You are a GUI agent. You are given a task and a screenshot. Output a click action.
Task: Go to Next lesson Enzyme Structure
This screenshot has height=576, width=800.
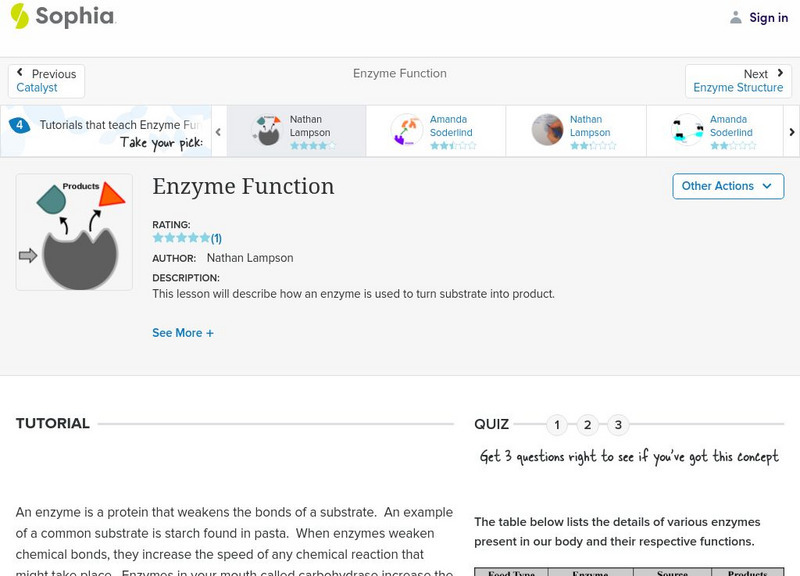pyautogui.click(x=738, y=81)
